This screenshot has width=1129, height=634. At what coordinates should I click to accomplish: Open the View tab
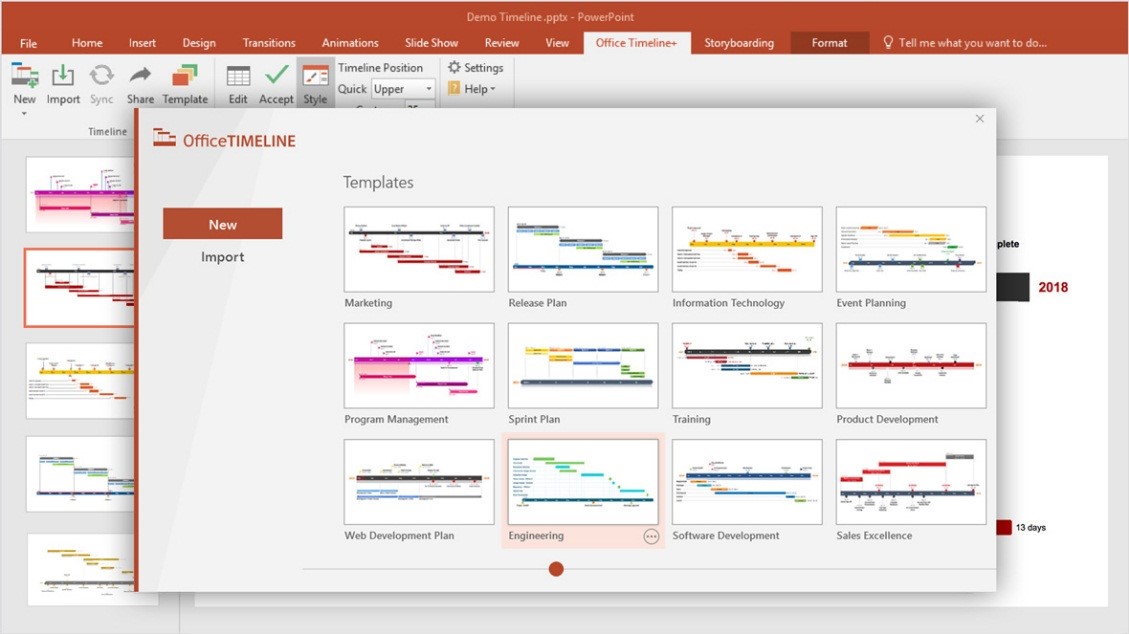[x=557, y=43]
